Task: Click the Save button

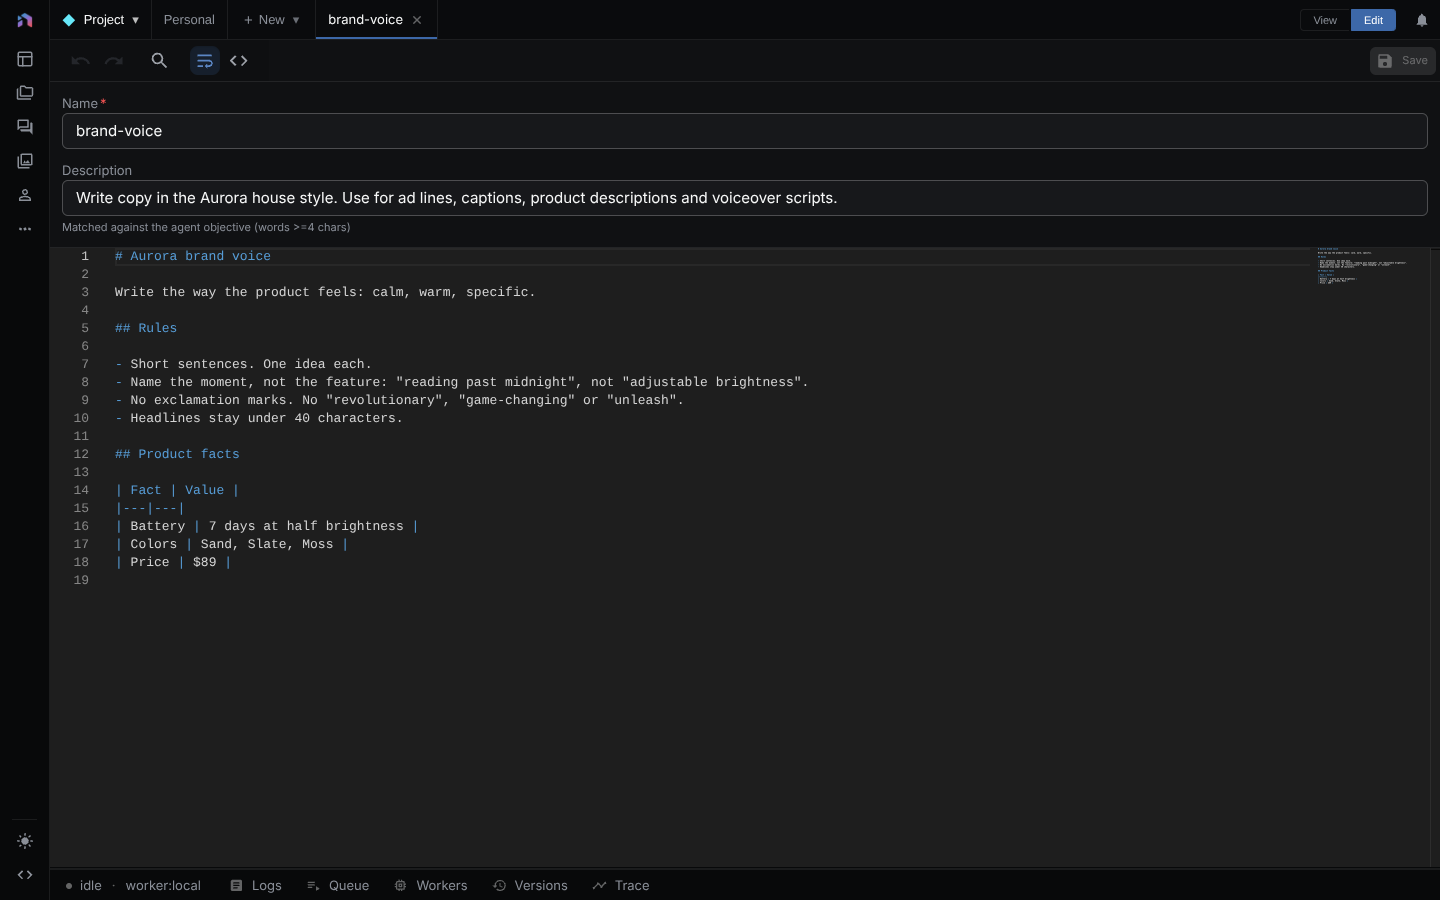Action: [x=1403, y=61]
